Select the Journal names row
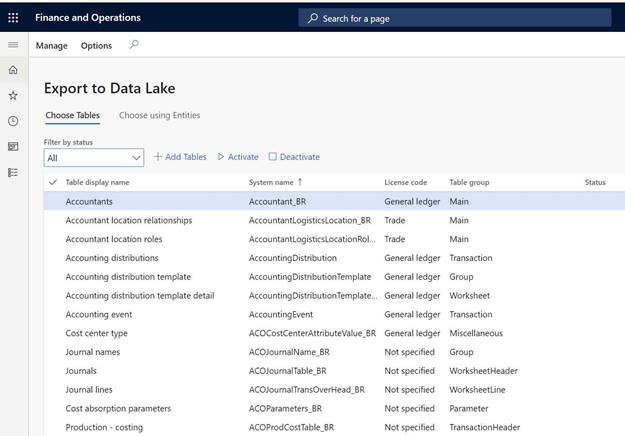The width and height of the screenshot is (625, 436). (93, 352)
